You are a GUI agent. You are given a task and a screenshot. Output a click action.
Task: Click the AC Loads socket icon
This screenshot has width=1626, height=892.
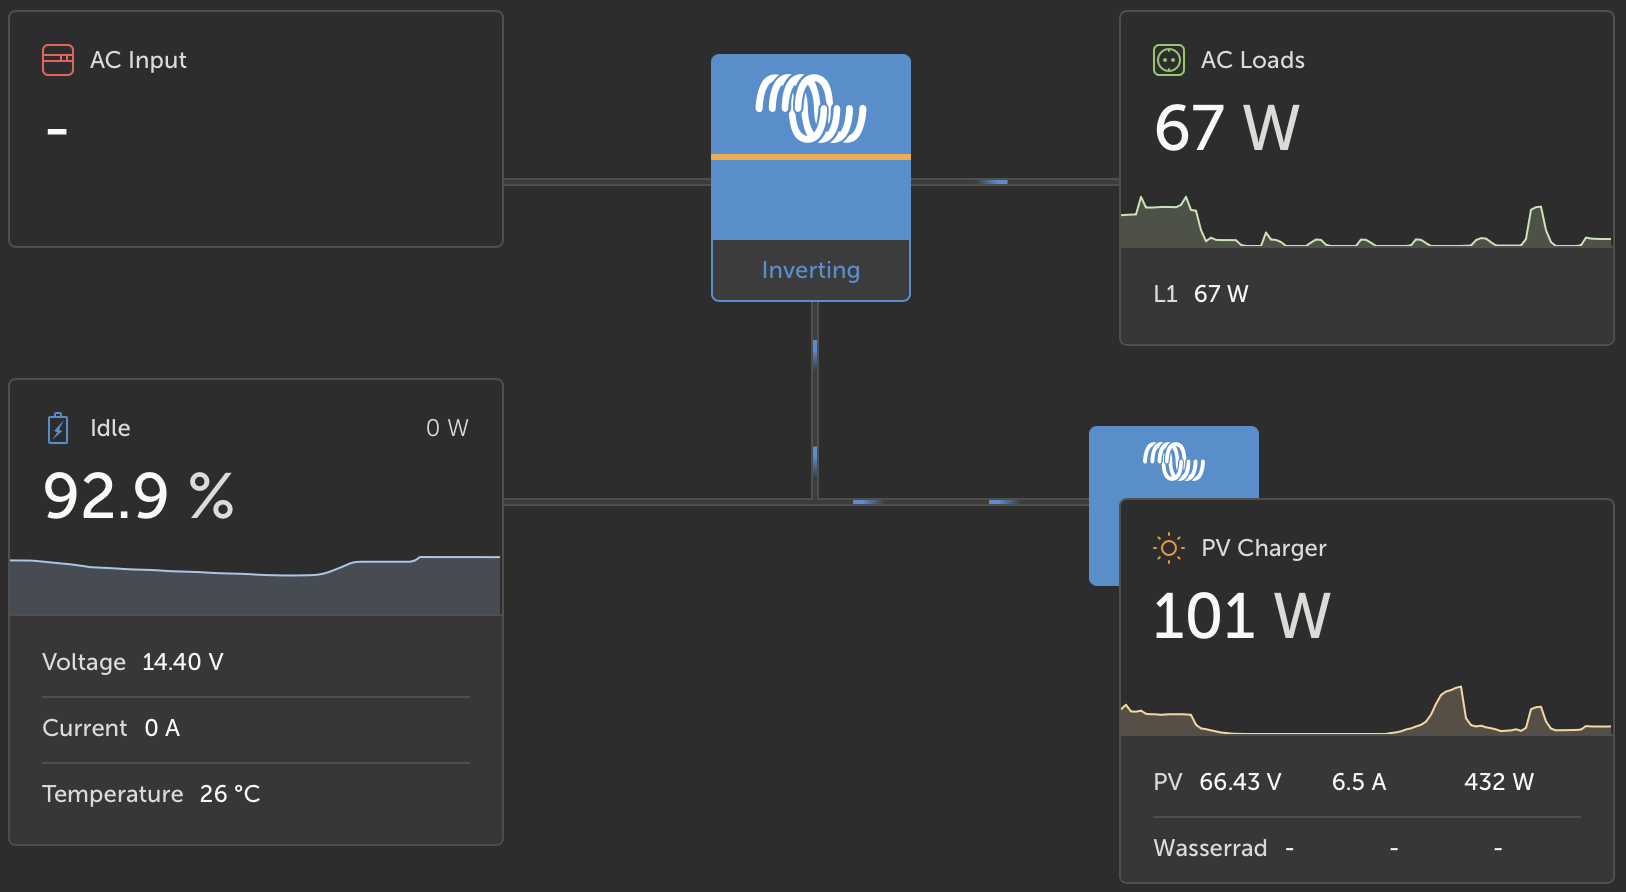(1169, 60)
